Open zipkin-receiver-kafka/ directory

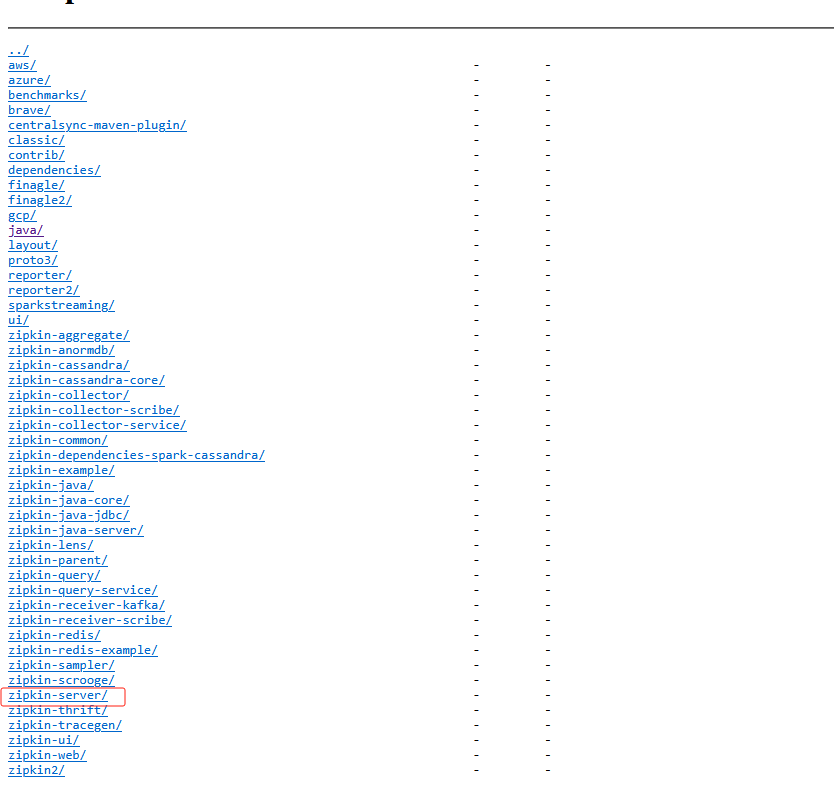click(87, 605)
